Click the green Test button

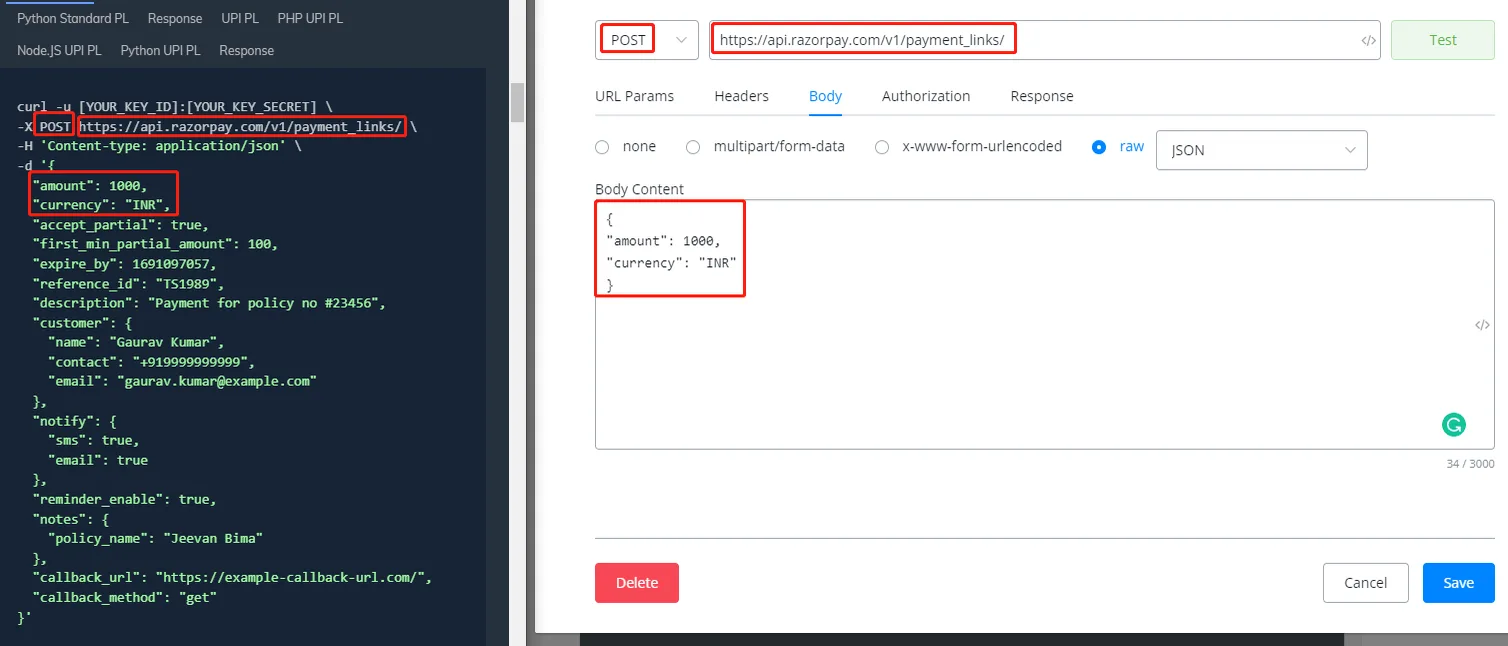coord(1443,40)
